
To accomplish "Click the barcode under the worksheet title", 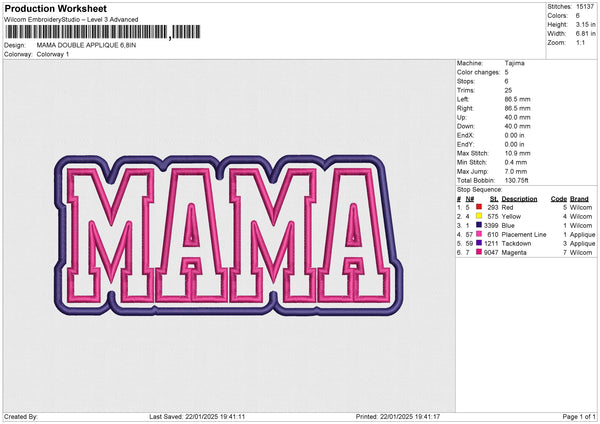I will 103,32.
